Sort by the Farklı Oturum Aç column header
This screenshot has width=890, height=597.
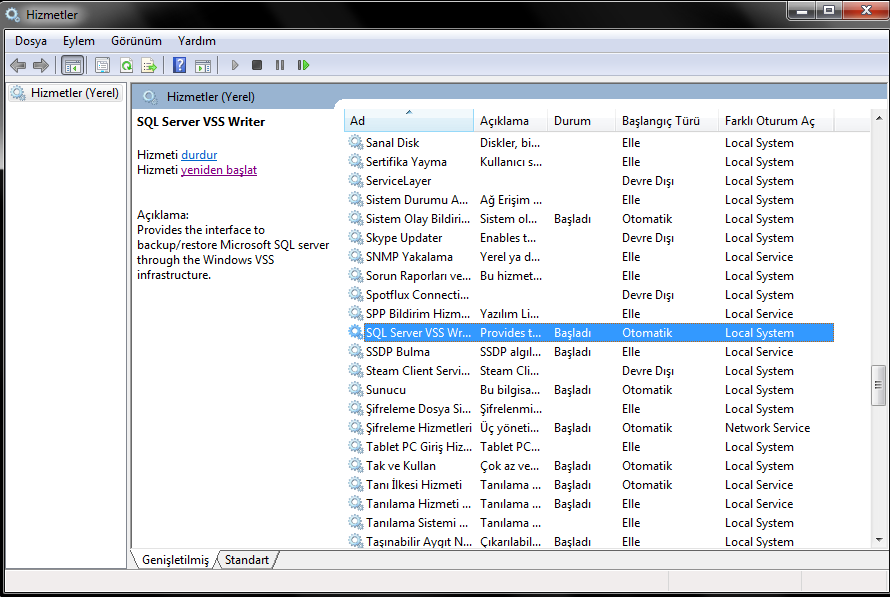pos(776,121)
